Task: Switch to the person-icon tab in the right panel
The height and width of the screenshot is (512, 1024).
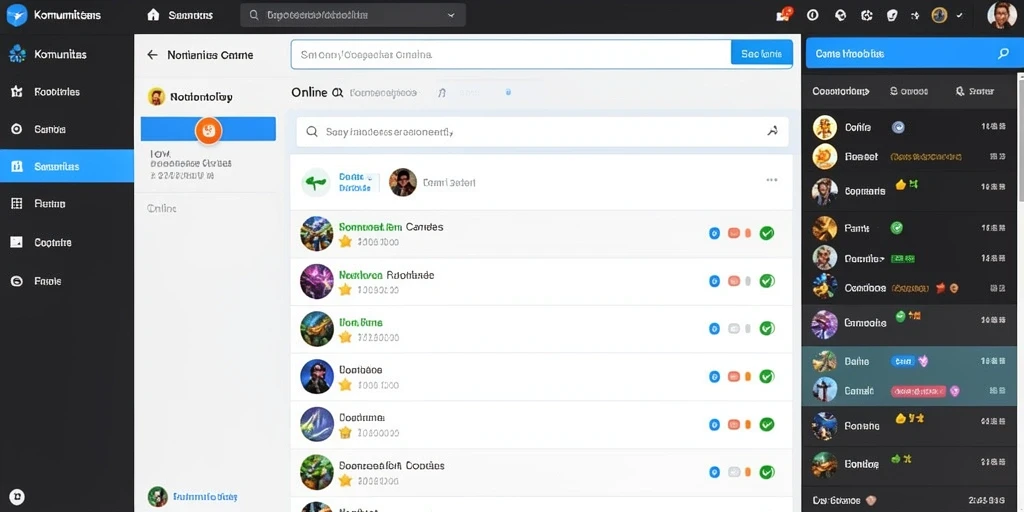Action: click(x=908, y=91)
